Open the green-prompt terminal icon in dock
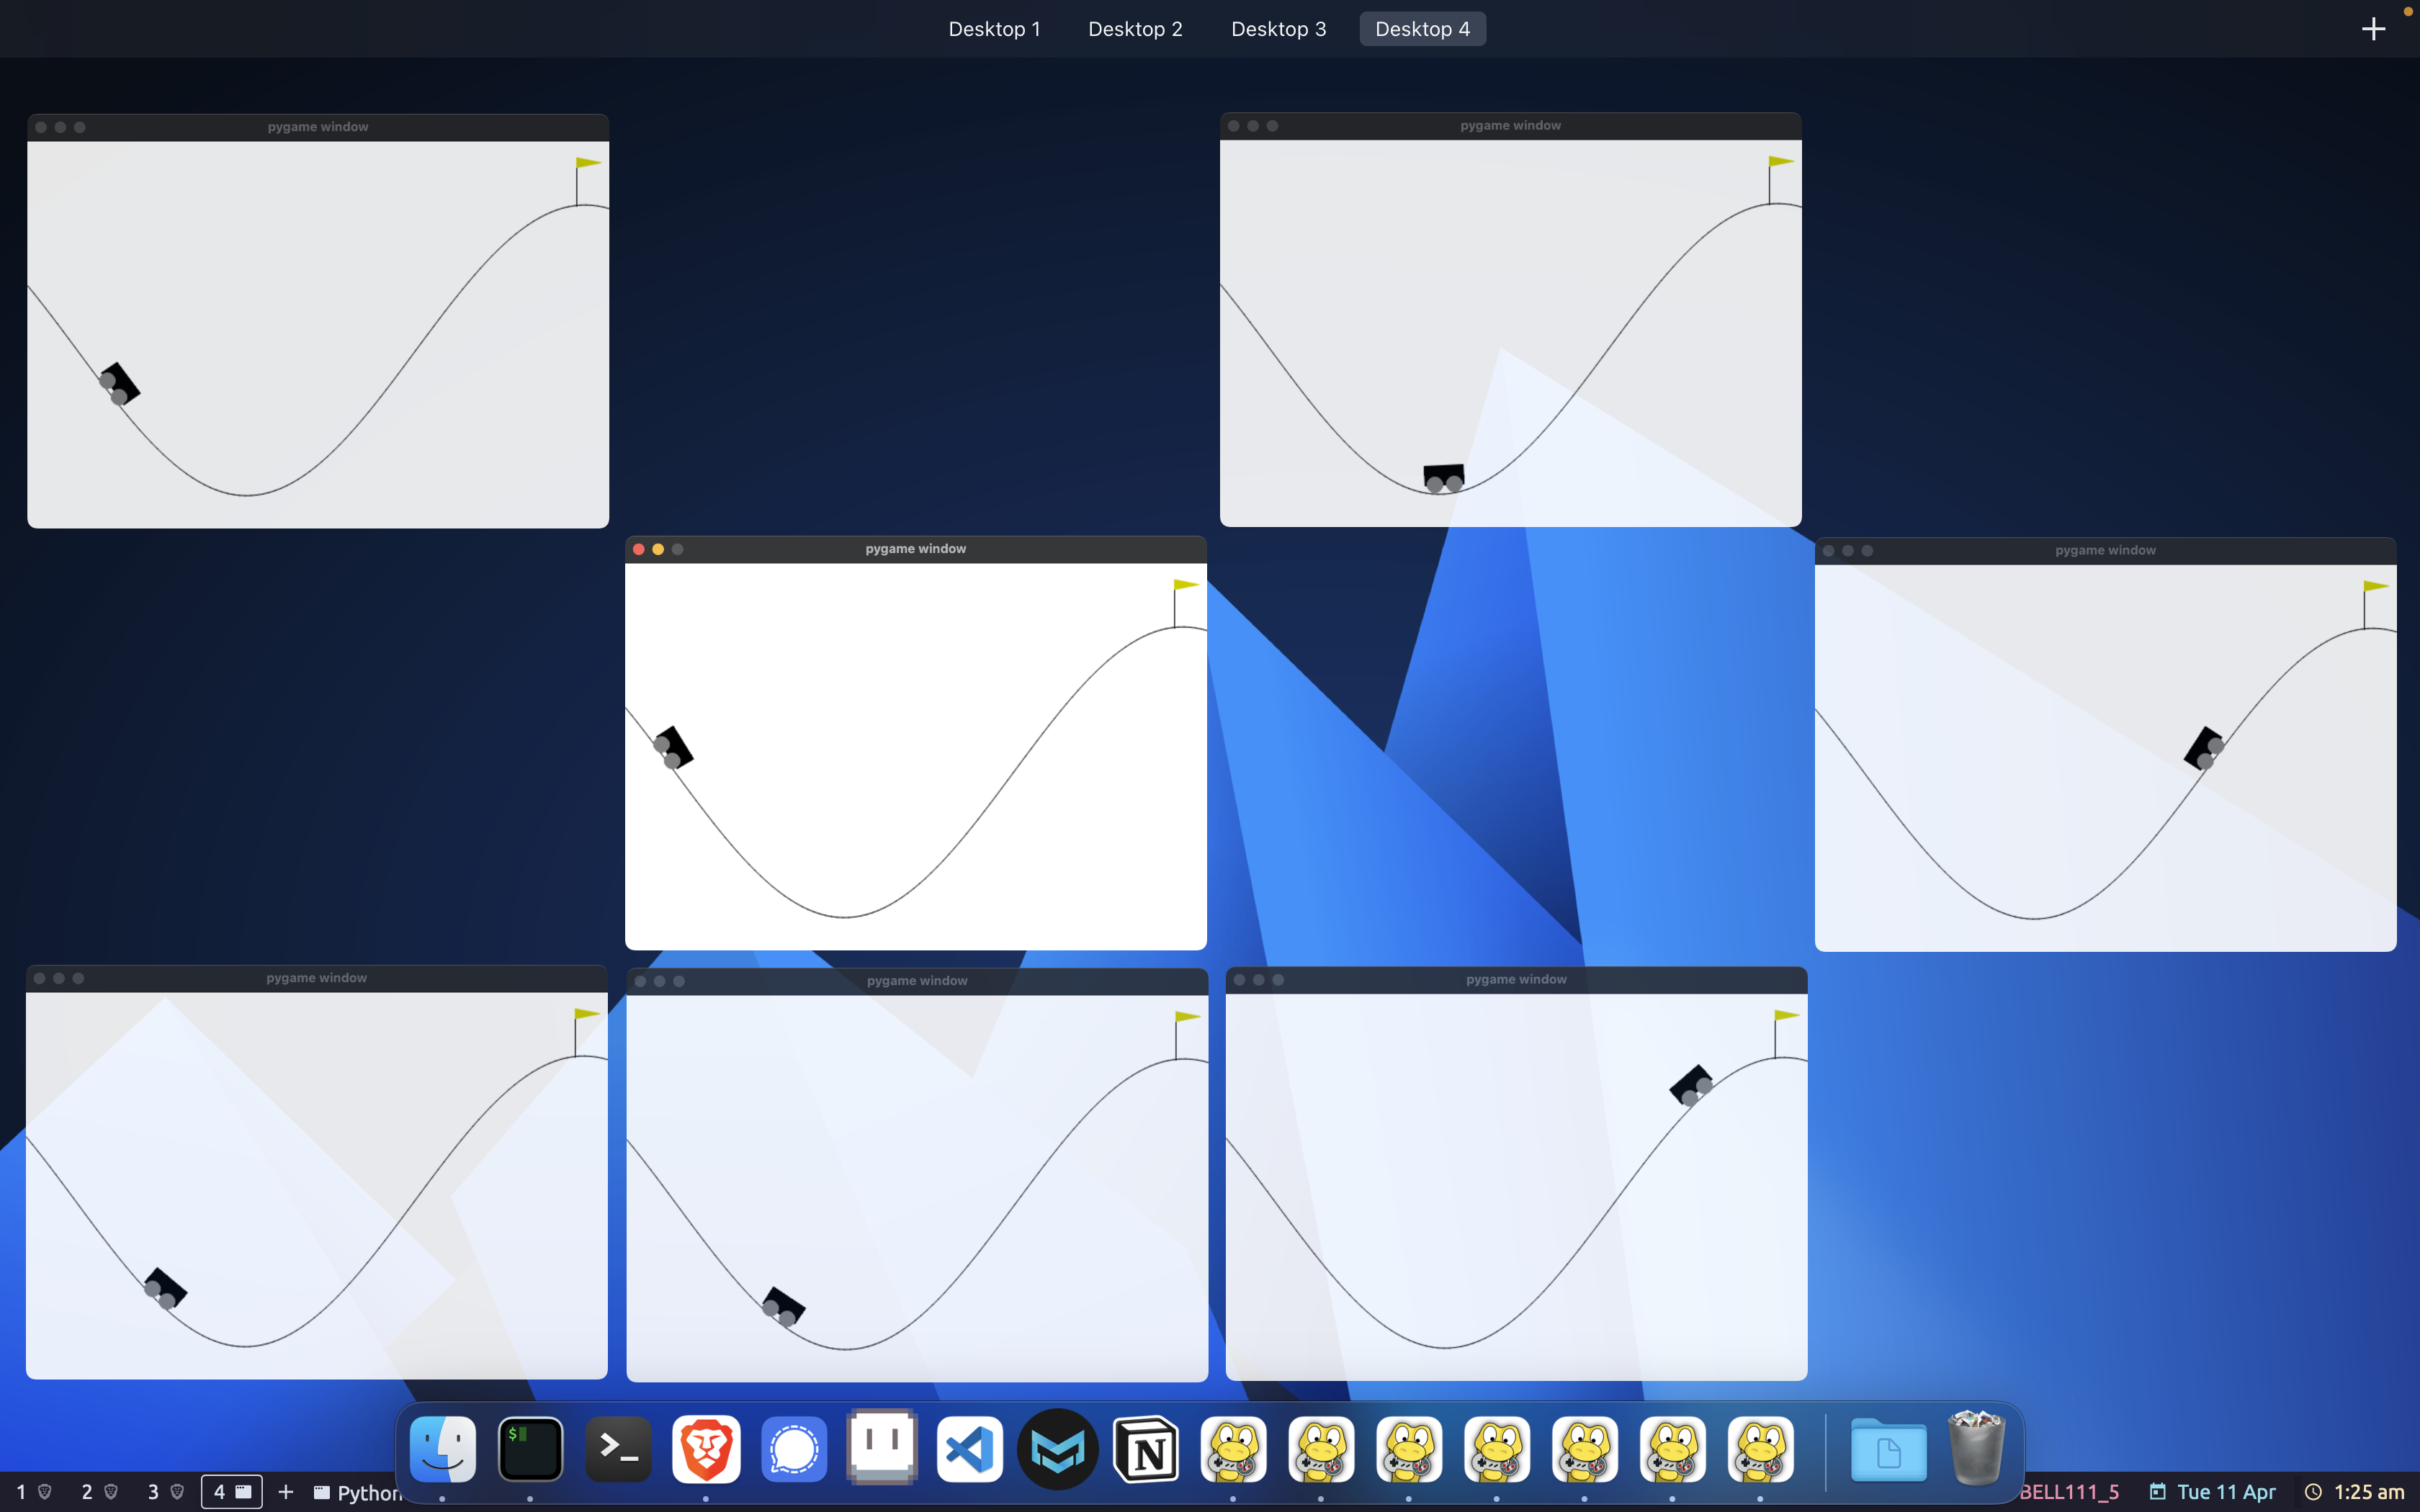2420x1512 pixels. coord(530,1449)
